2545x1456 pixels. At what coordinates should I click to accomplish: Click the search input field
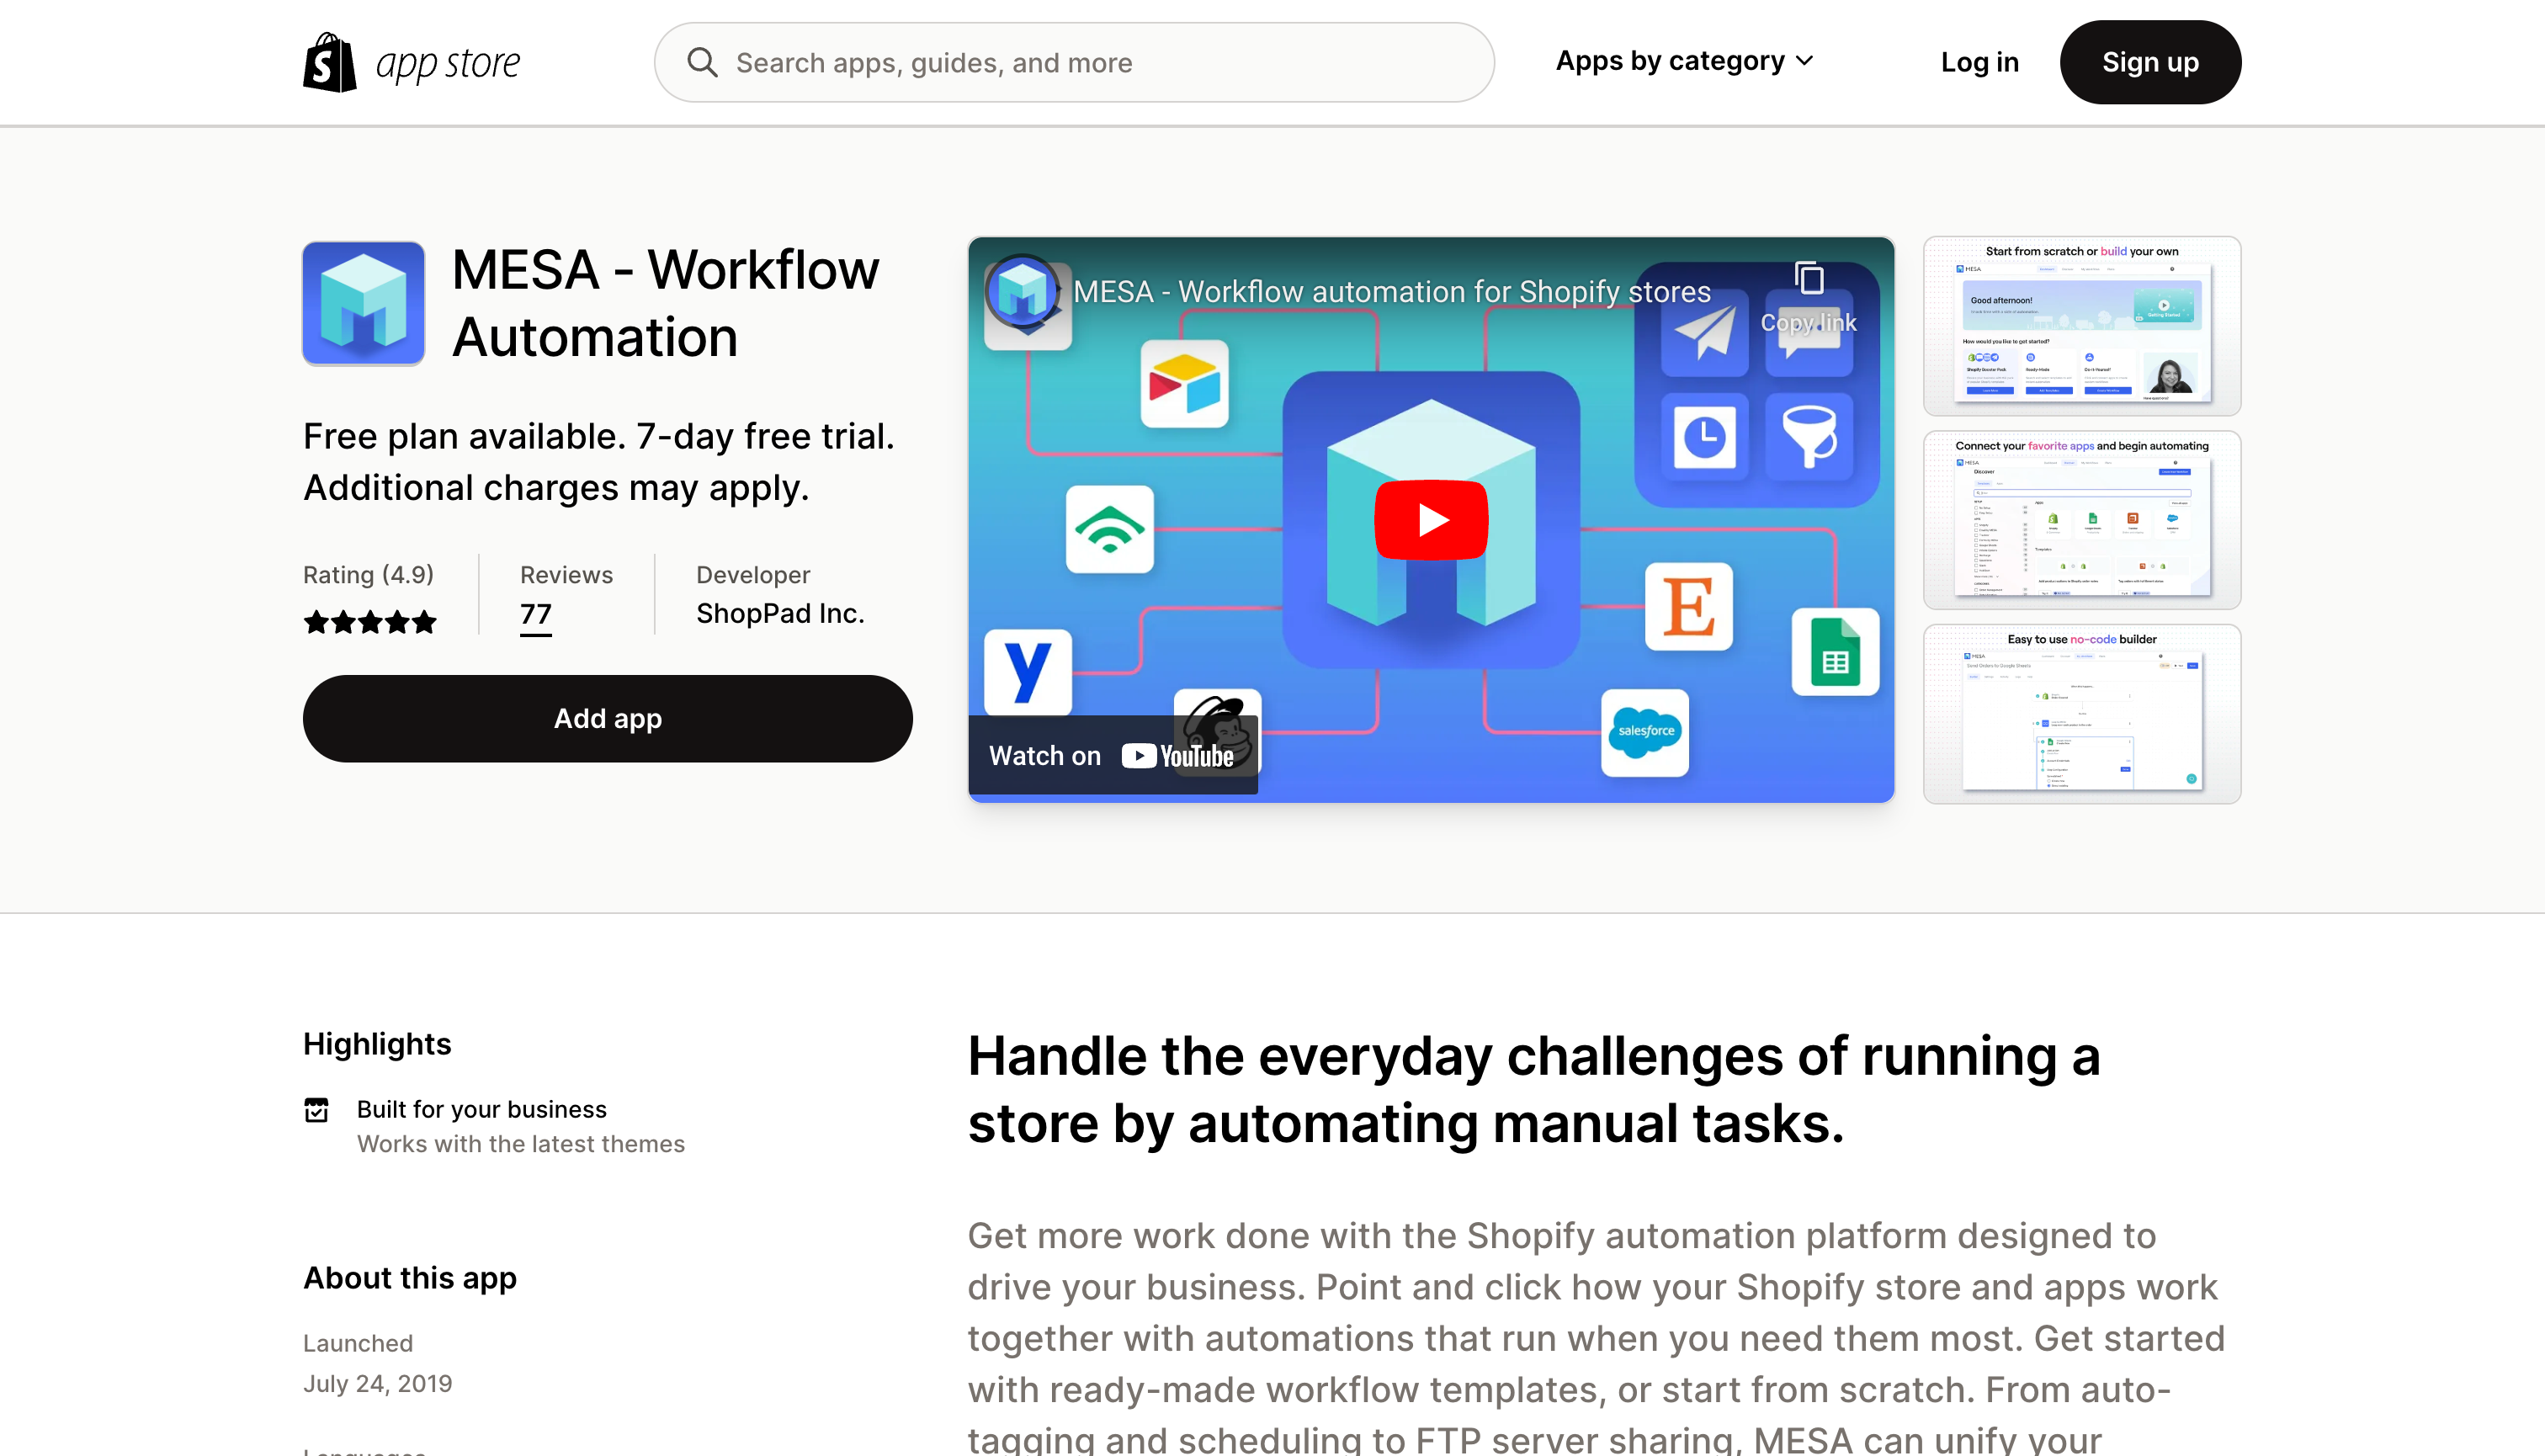pyautogui.click(x=1073, y=61)
